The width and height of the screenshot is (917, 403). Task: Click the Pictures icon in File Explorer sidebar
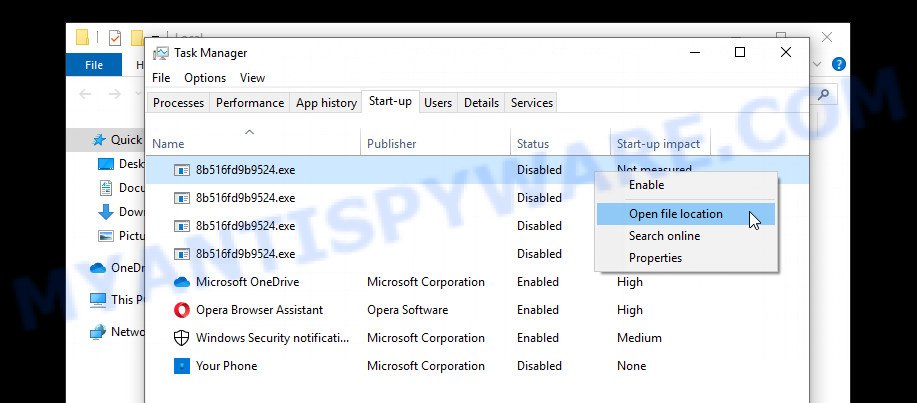tap(106, 236)
